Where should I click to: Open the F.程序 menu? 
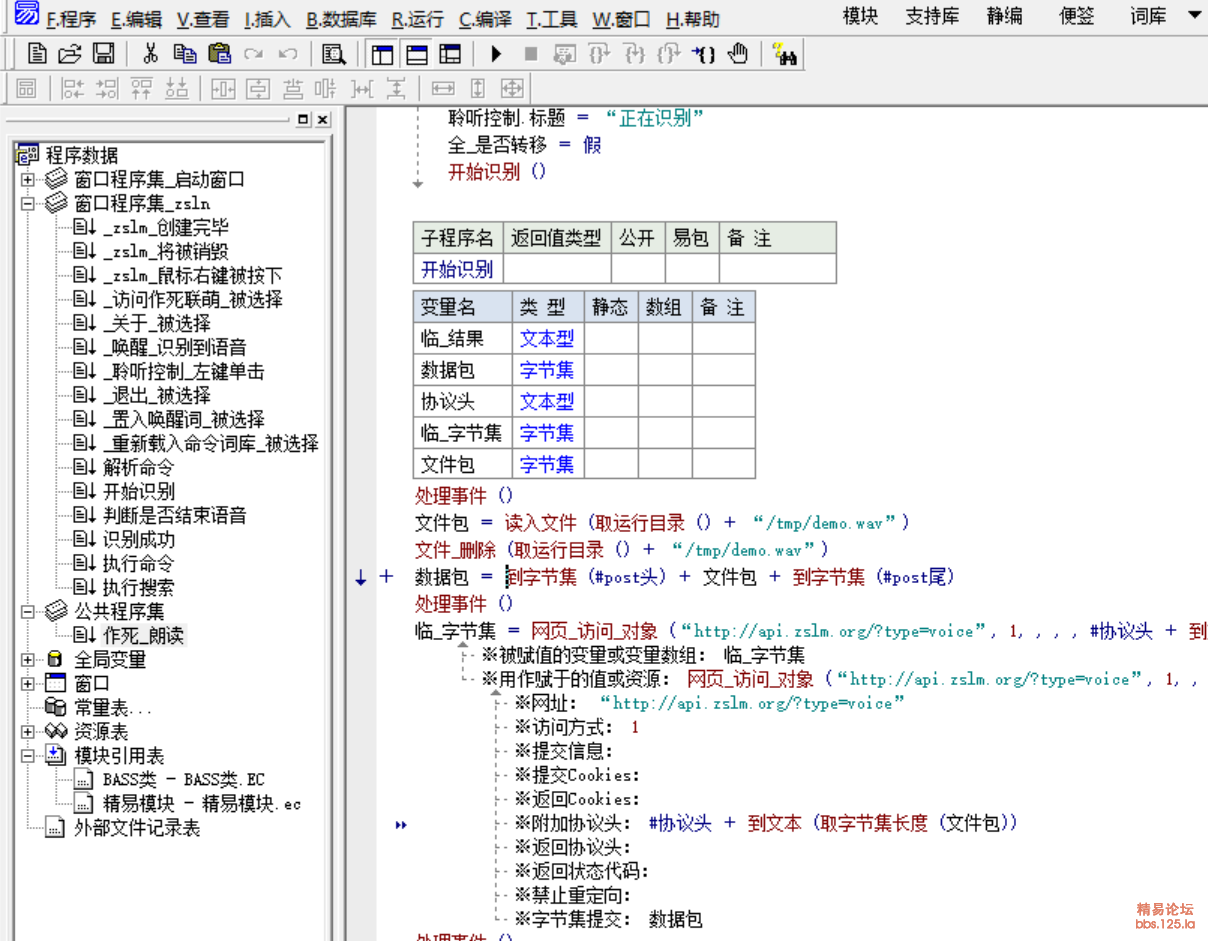71,19
